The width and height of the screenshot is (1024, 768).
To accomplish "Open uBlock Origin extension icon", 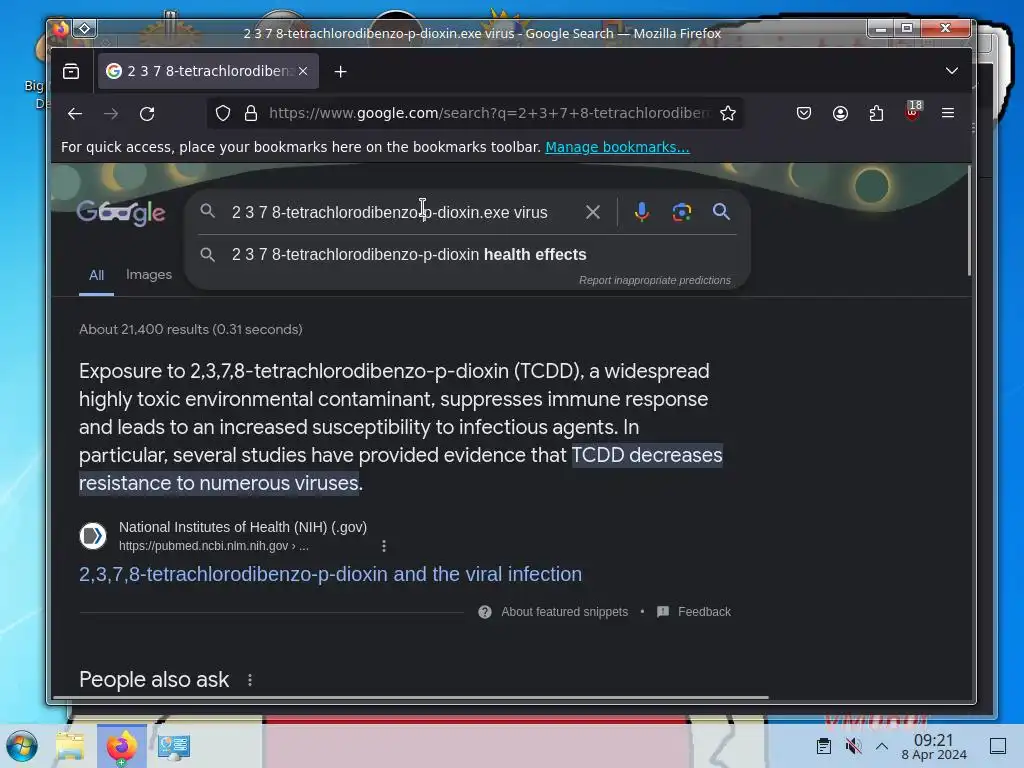I will (913, 112).
